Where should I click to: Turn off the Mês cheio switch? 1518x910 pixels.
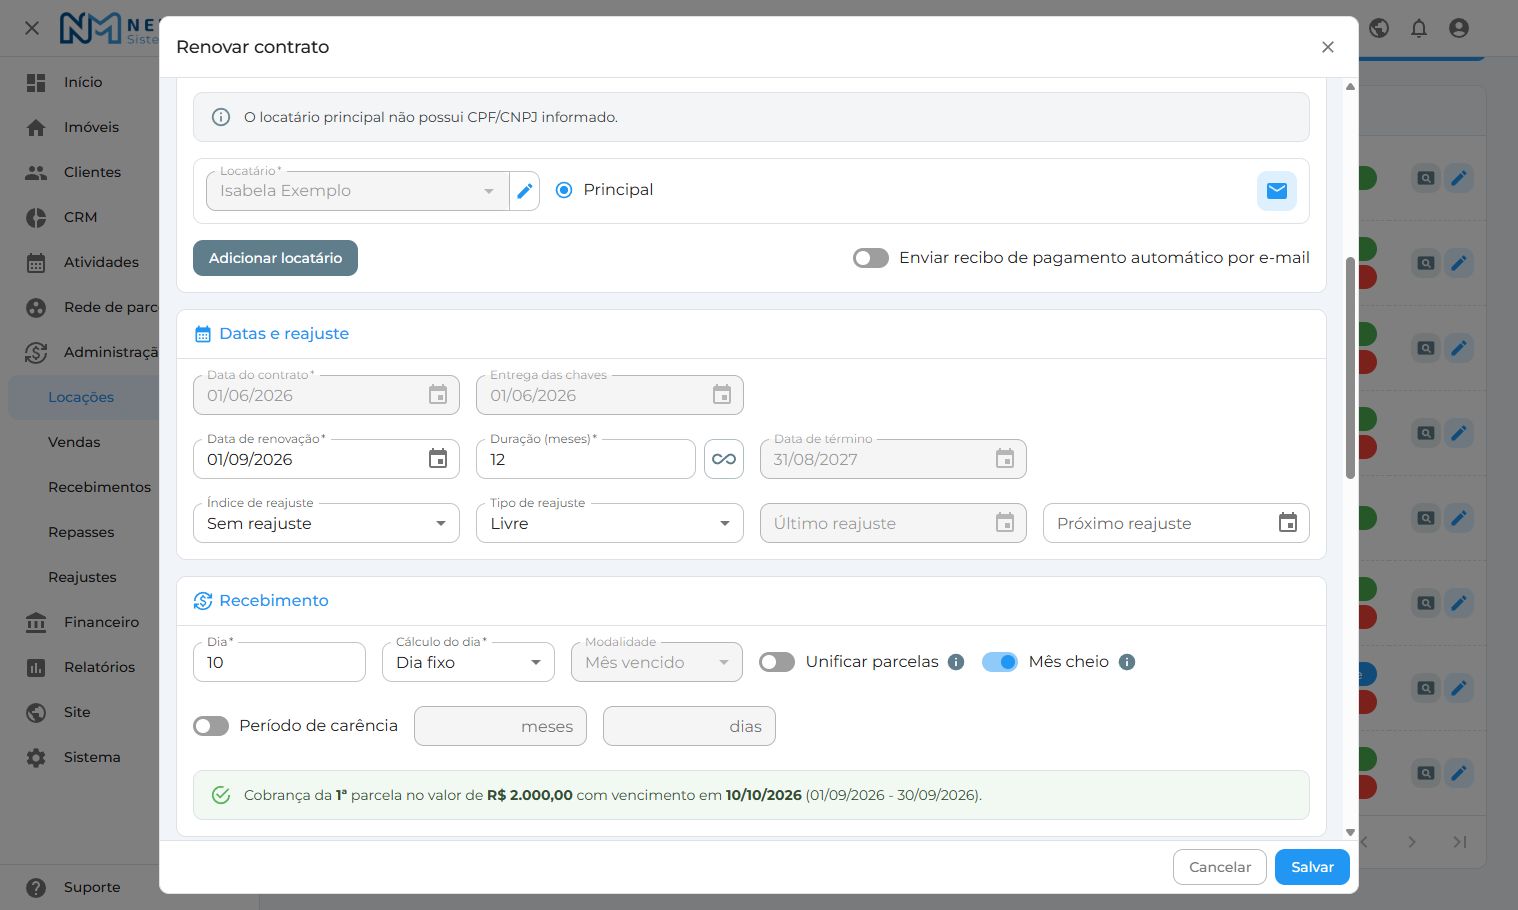point(1000,662)
